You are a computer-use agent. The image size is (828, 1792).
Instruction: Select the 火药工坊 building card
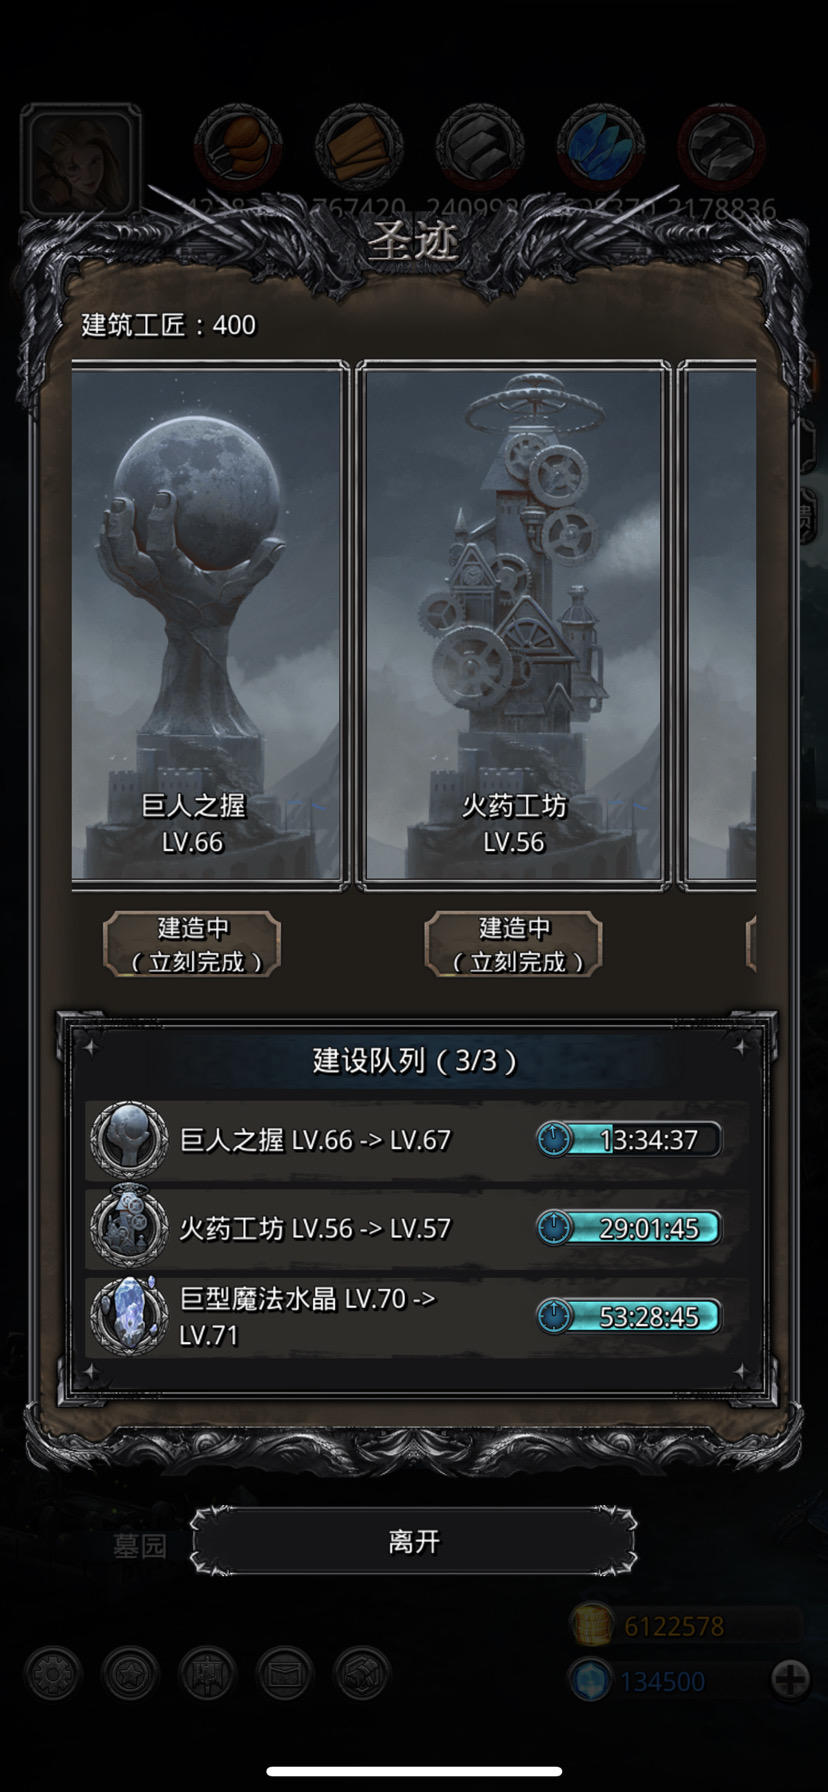[514, 626]
